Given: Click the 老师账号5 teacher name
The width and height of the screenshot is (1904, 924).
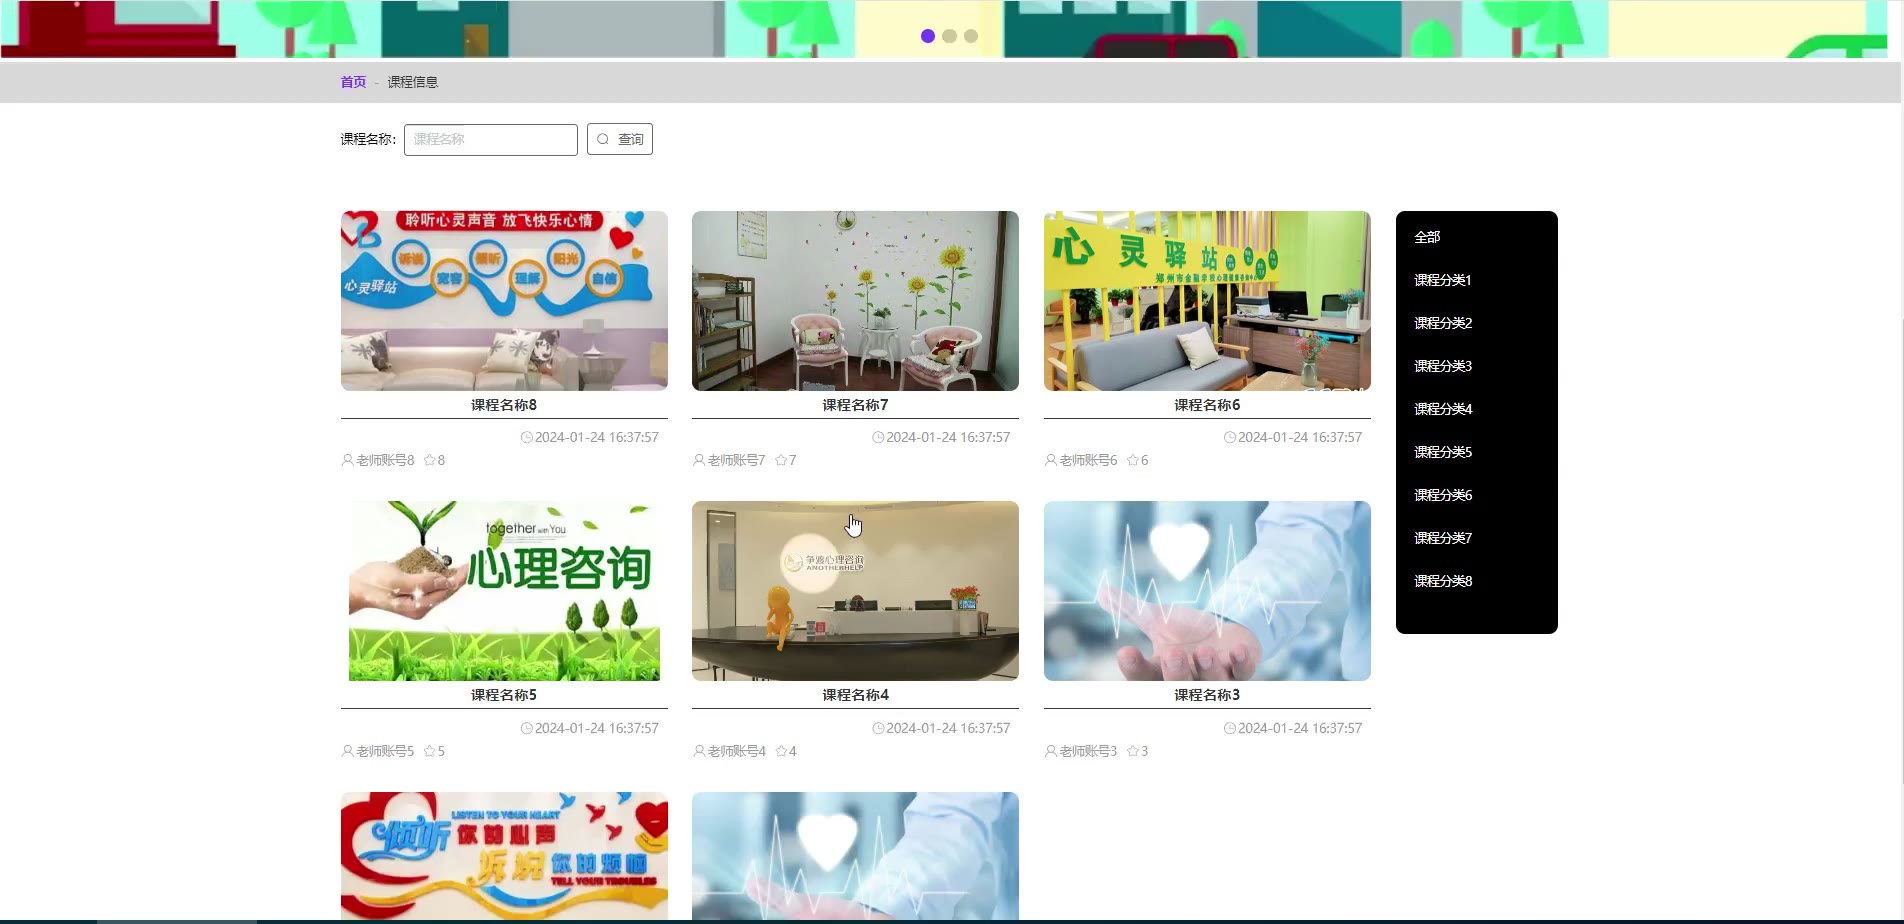Looking at the screenshot, I should pyautogui.click(x=385, y=751).
